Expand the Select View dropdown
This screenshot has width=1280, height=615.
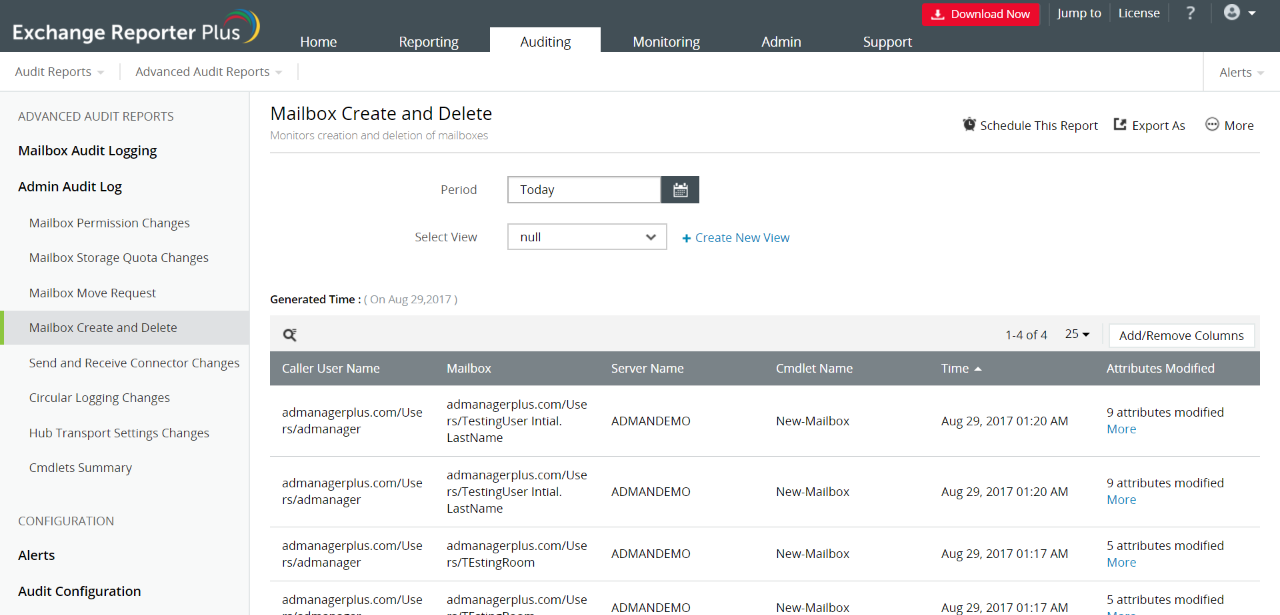tap(587, 238)
